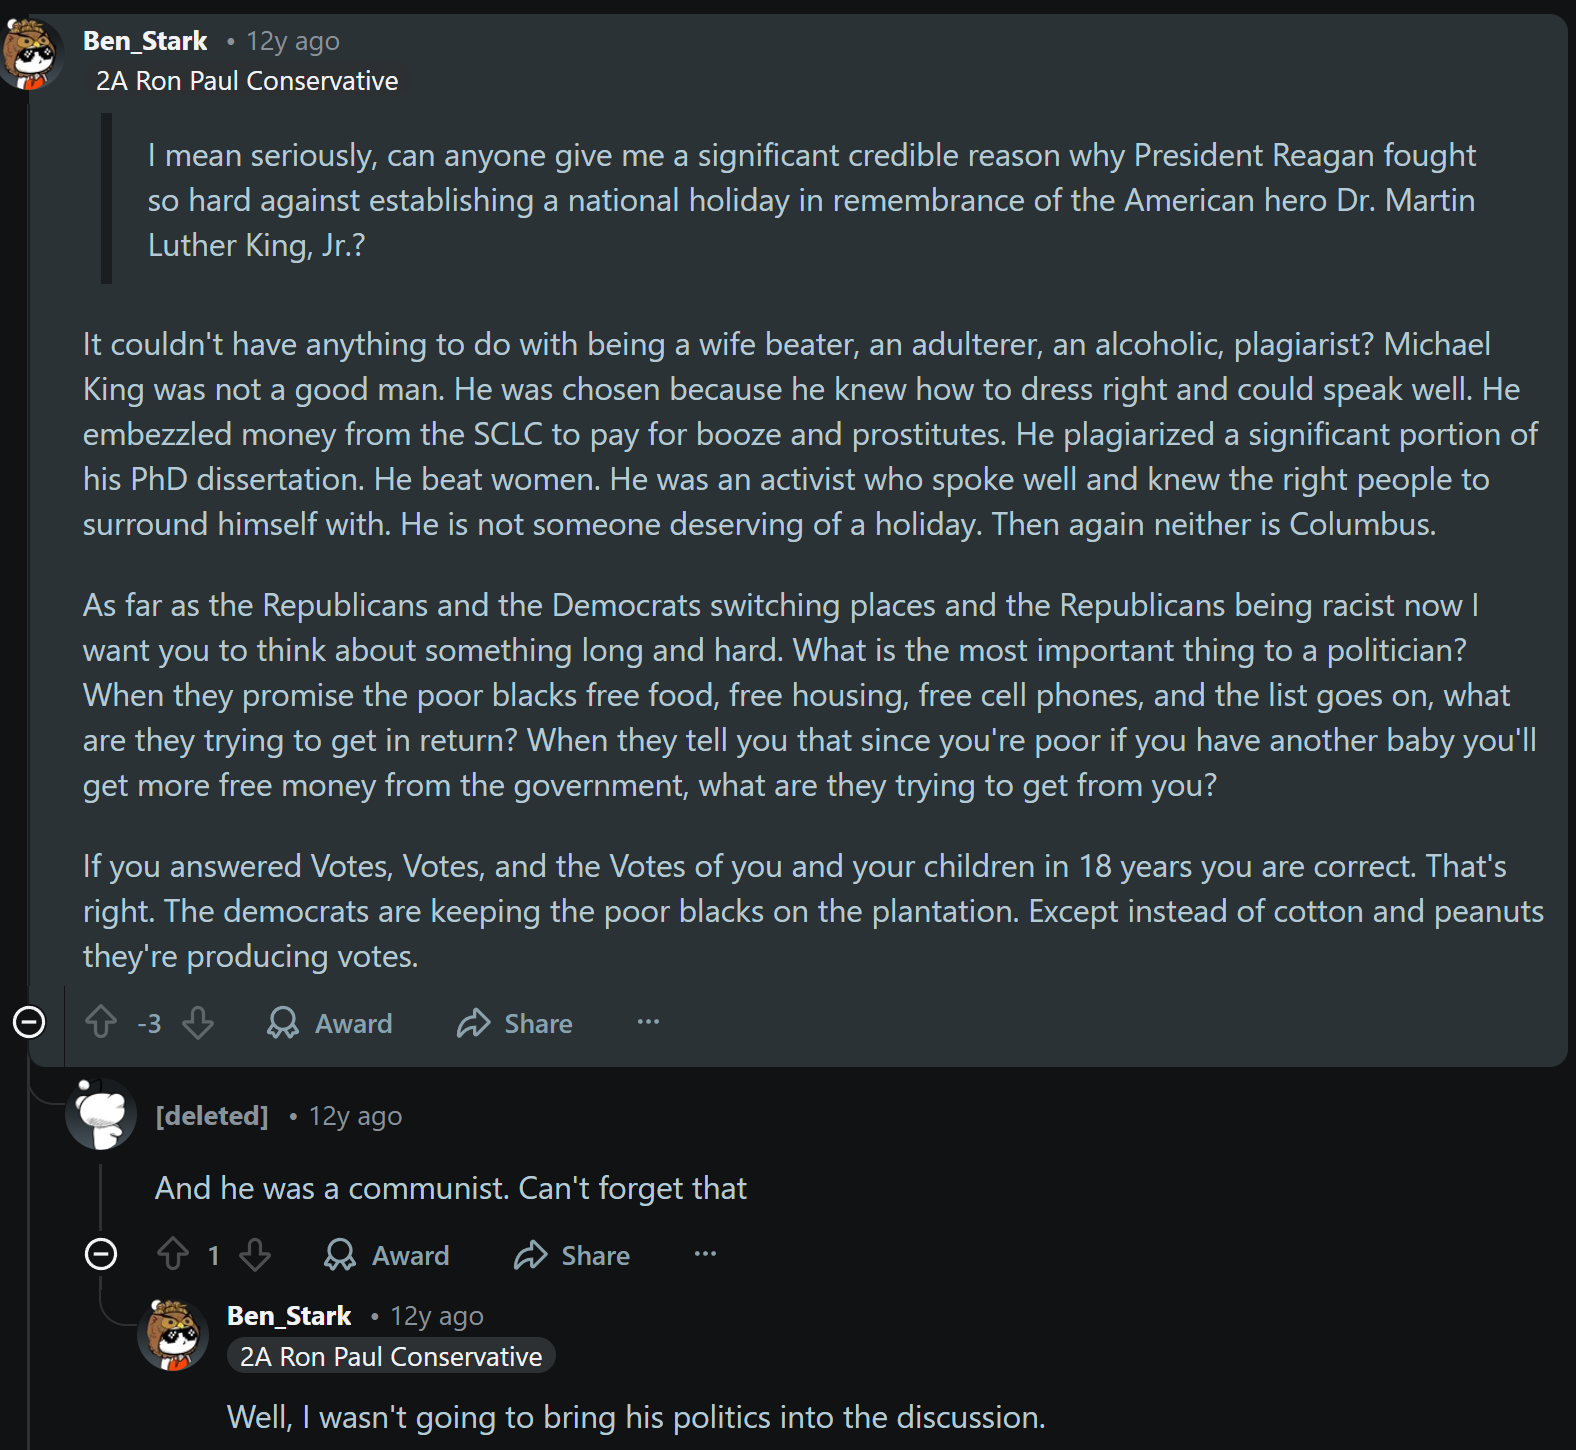Downvote the deleted user's comment

pyautogui.click(x=255, y=1255)
